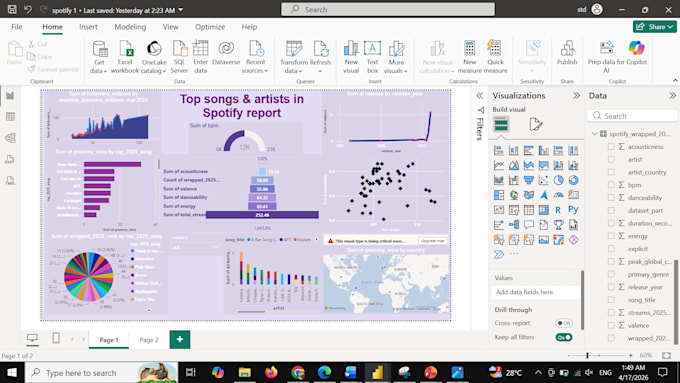Screen dimensions: 680x383
Task: Switch to Format visual pane icon
Action: [x=536, y=125]
